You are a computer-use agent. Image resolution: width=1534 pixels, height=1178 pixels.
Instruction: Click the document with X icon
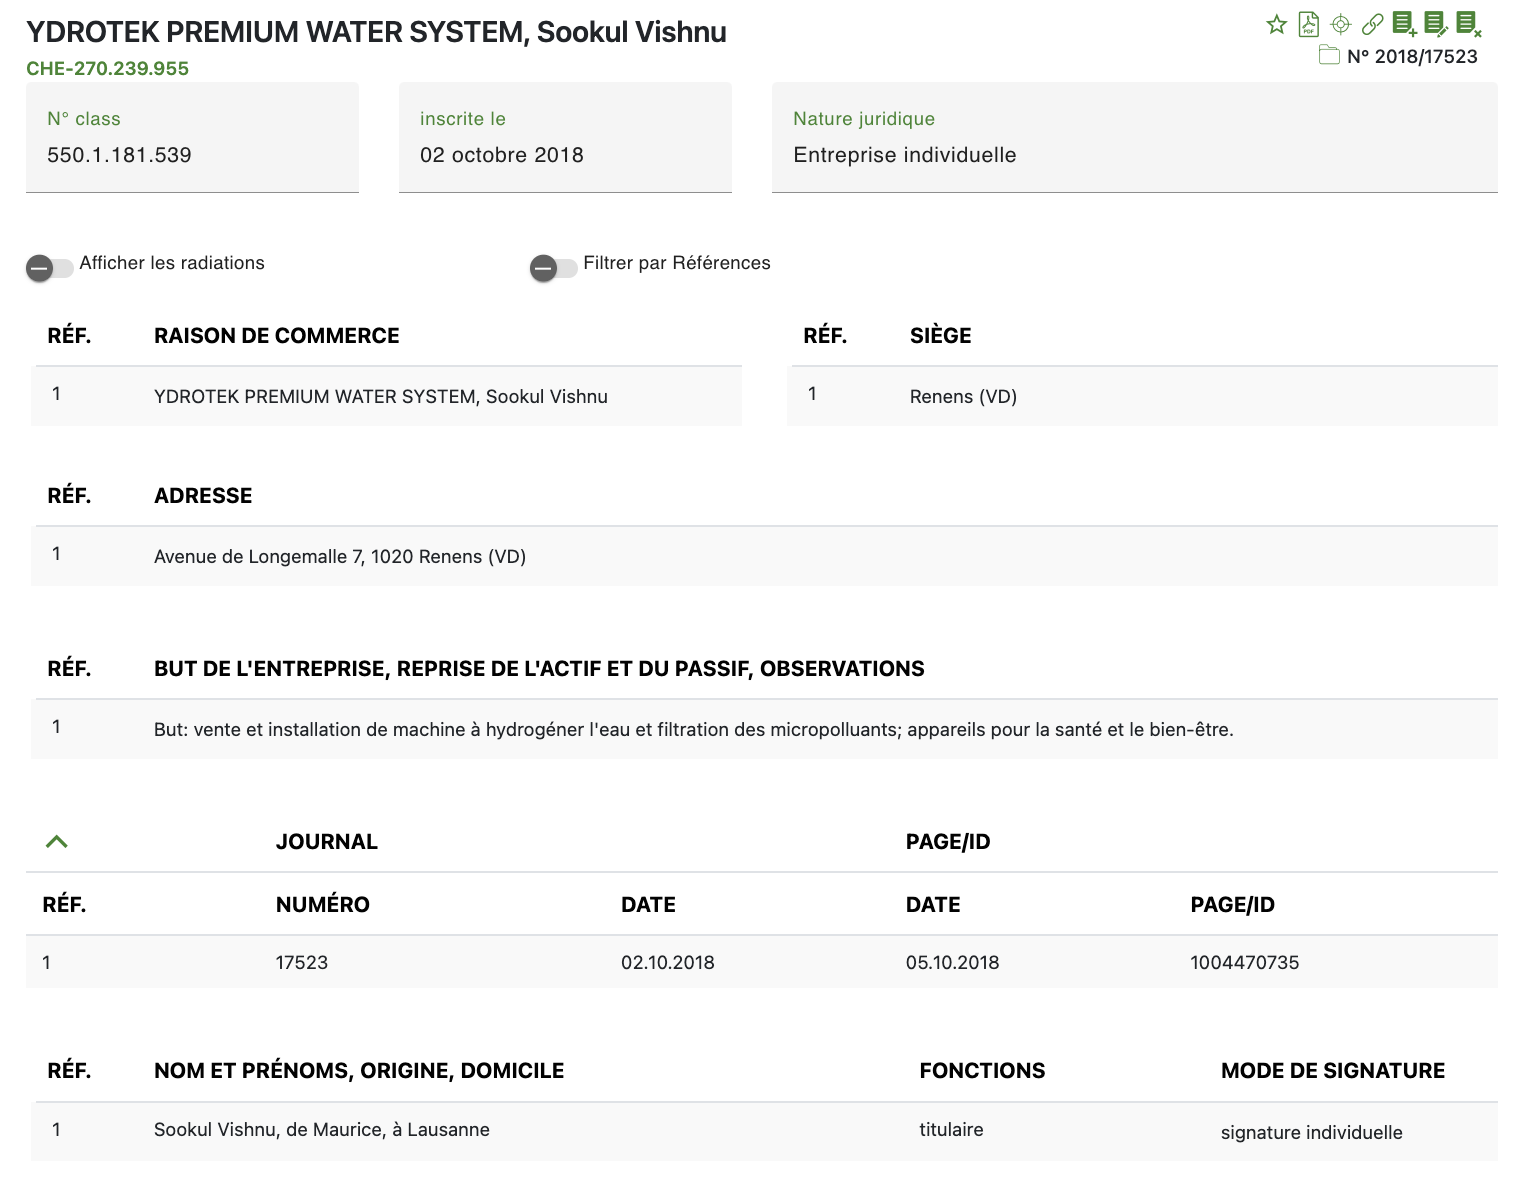click(x=1468, y=24)
